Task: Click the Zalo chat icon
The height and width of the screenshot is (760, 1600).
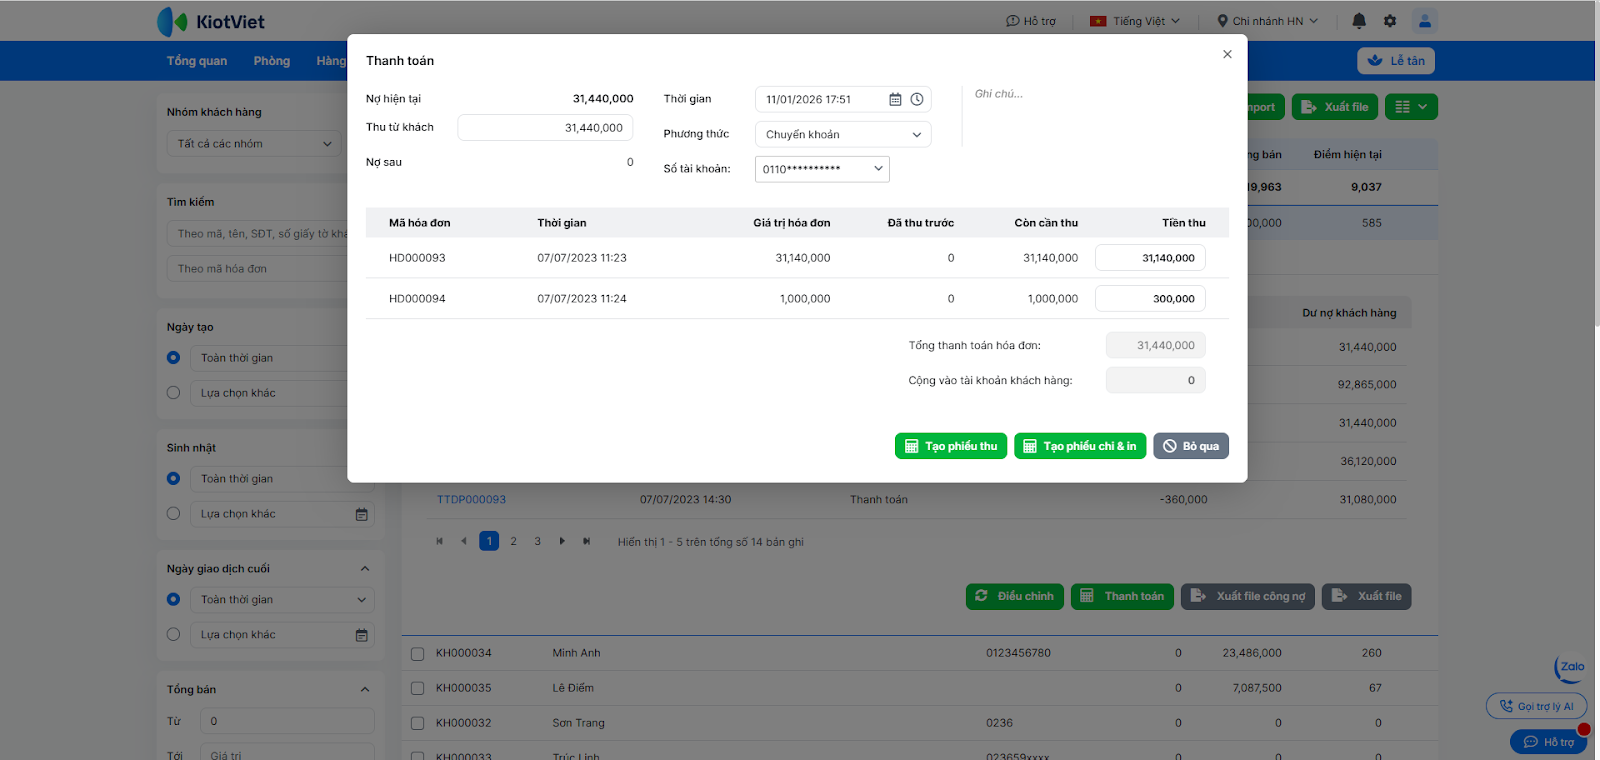Action: pyautogui.click(x=1571, y=667)
